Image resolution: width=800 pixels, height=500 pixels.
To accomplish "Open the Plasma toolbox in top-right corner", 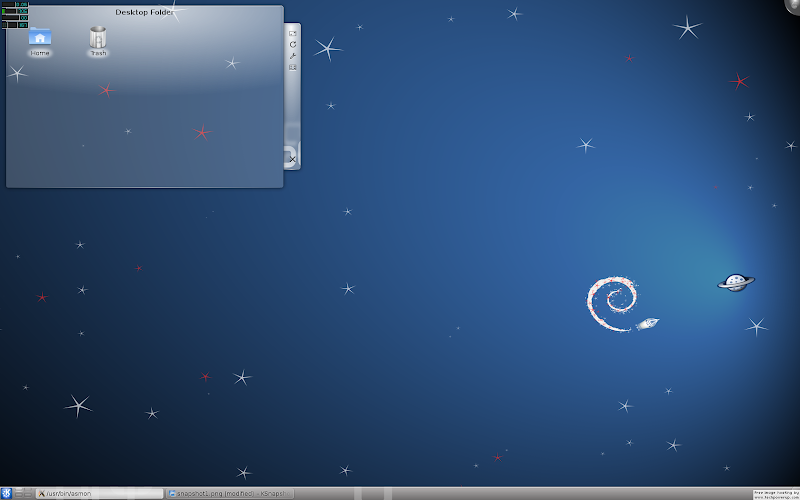I will 792,5.
